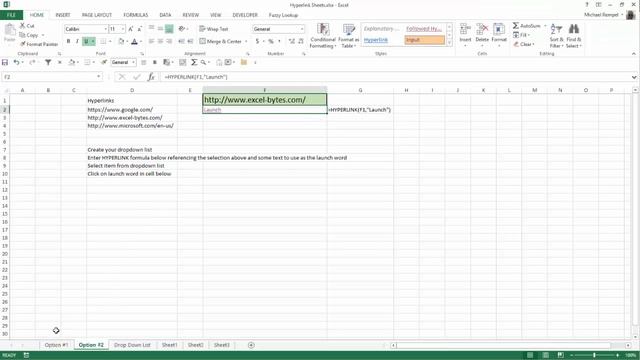Increase font size with the larger A
Screen dimensions: 640x360
click(x=131, y=29)
